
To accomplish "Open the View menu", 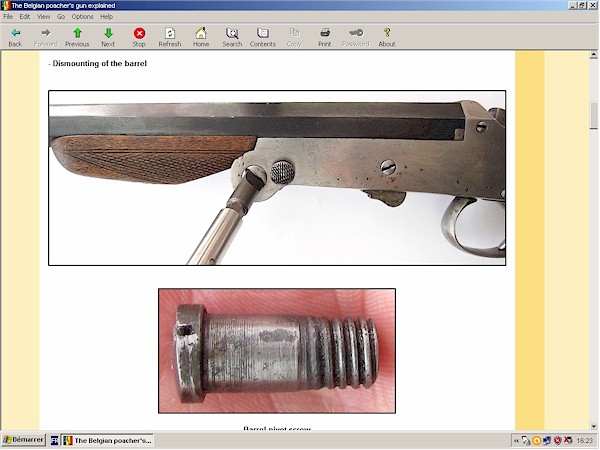I will point(44,16).
